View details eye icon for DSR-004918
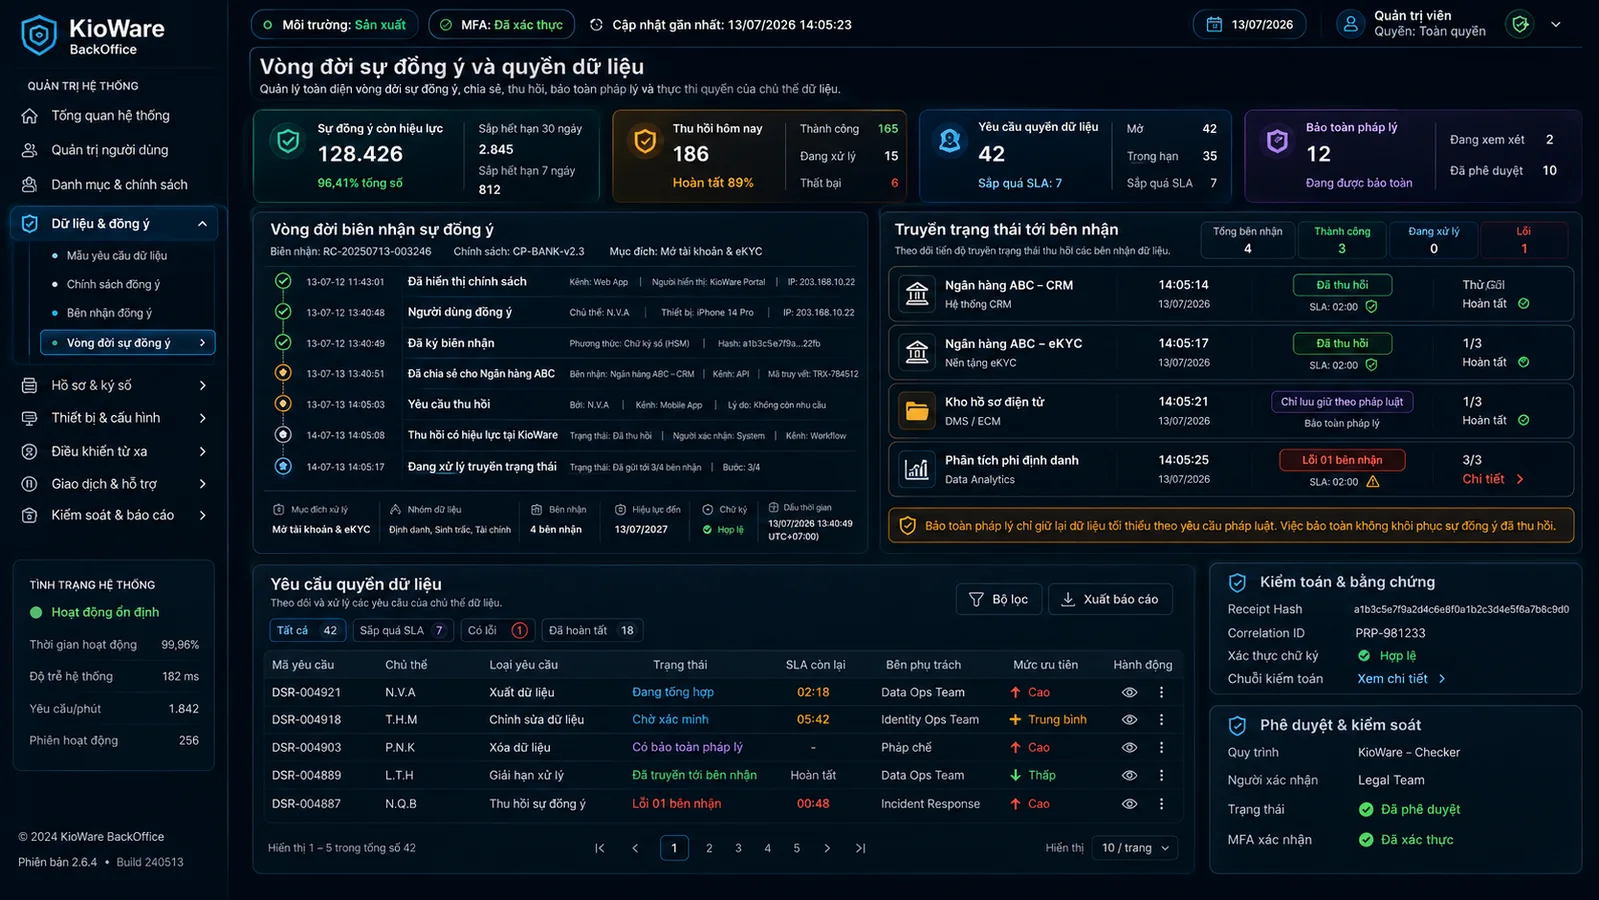The height and width of the screenshot is (900, 1599). tap(1129, 720)
